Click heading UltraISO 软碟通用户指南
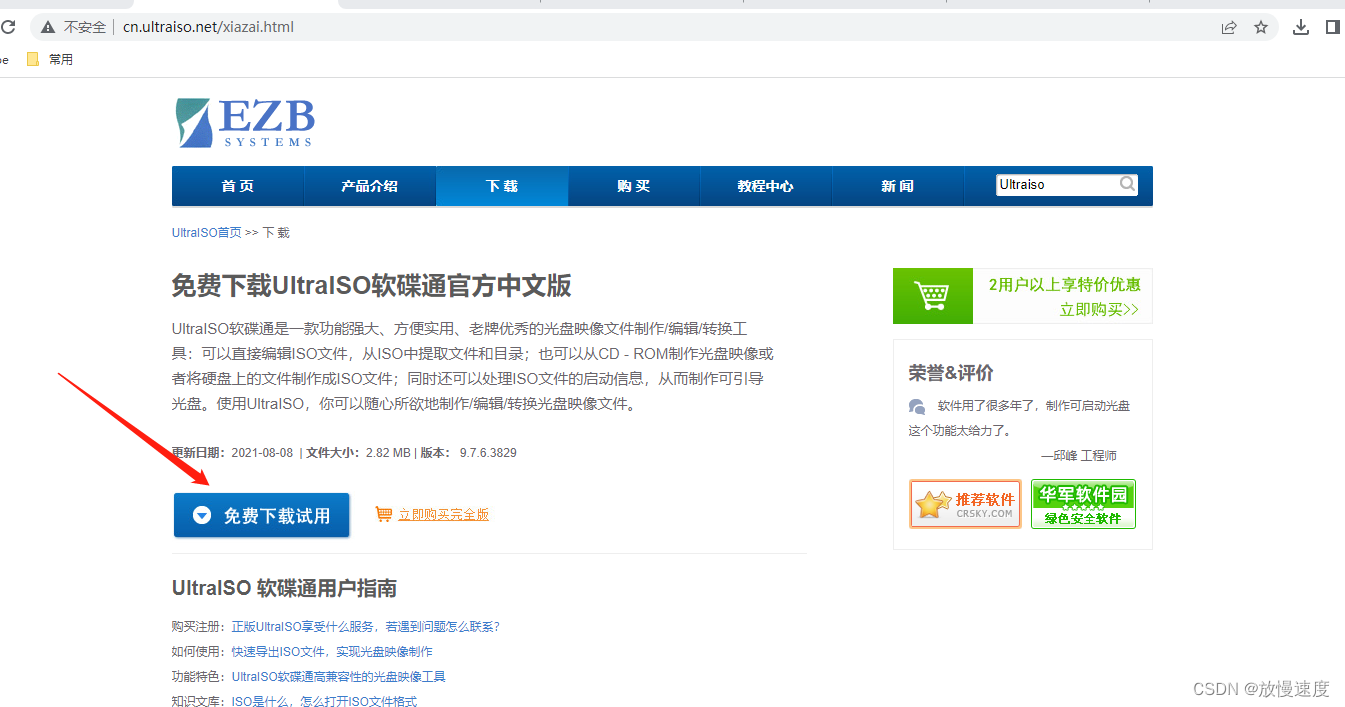The image size is (1345, 707). pyautogui.click(x=284, y=588)
